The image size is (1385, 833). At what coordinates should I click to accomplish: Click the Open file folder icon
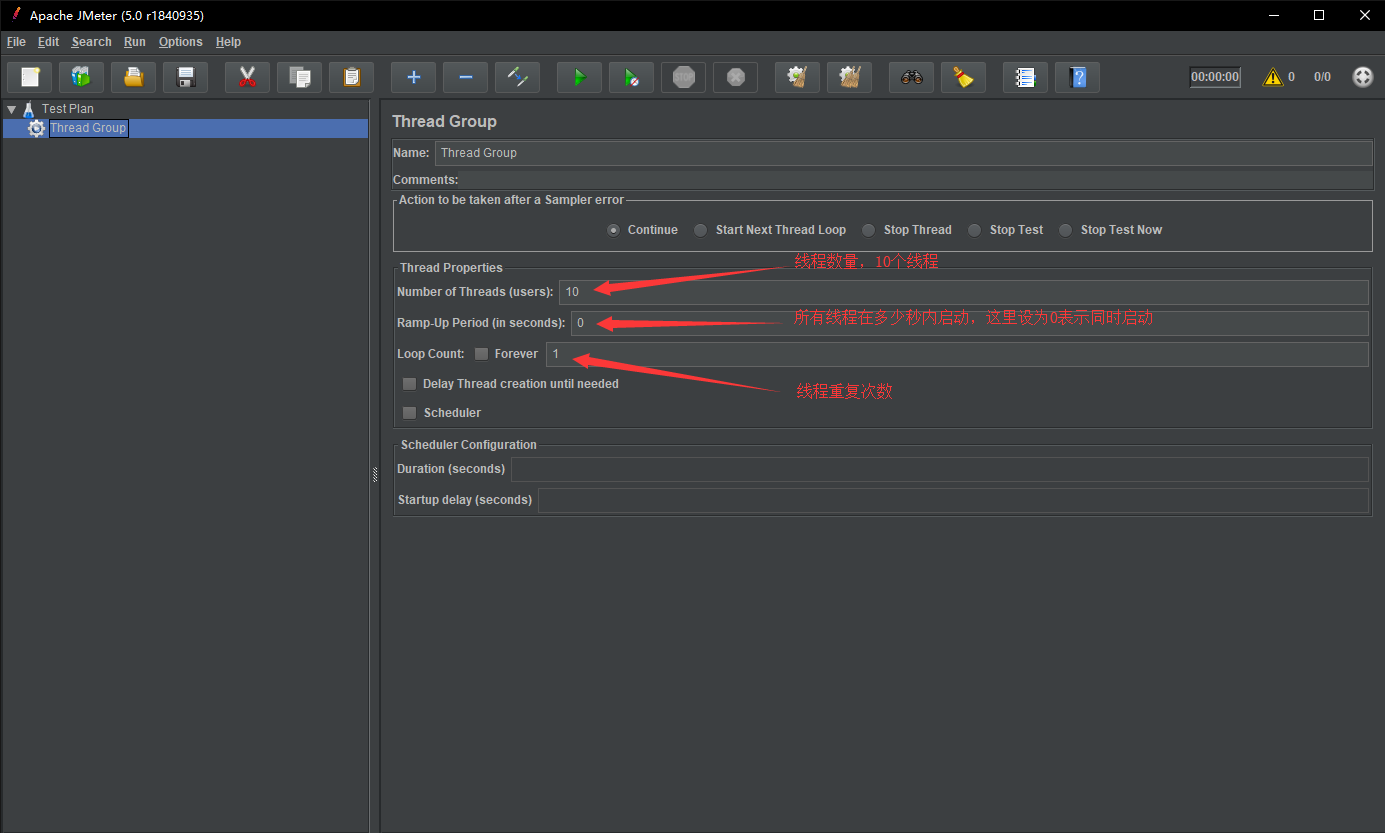pyautogui.click(x=134, y=77)
